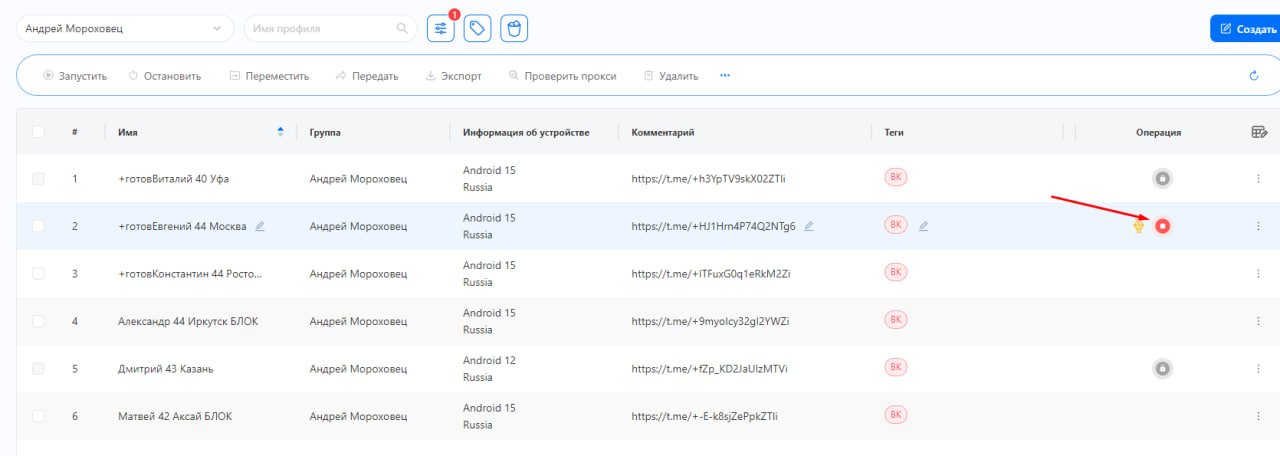
Task: Click the tag management icon
Action: tap(478, 29)
